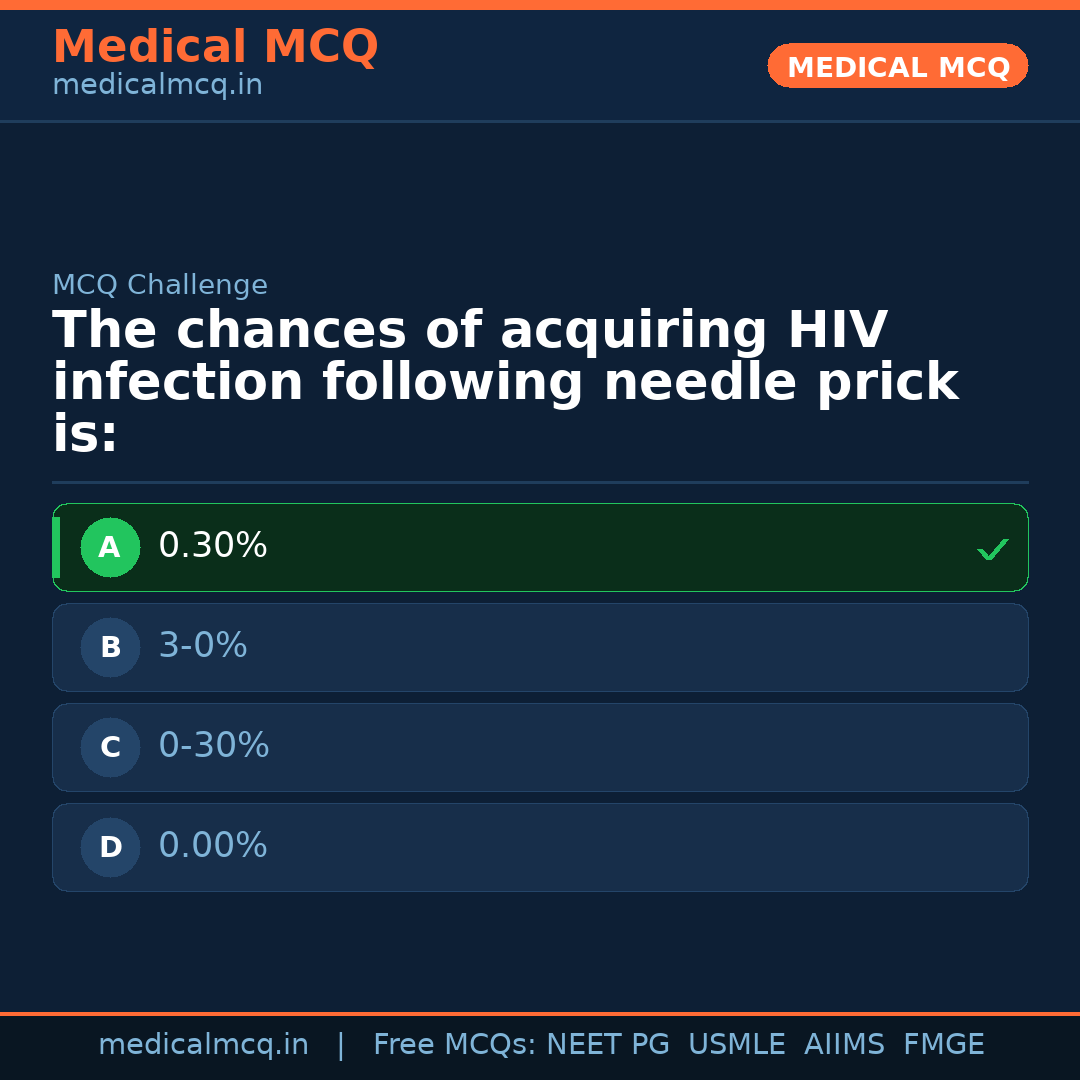This screenshot has width=1080, height=1080.
Task: Open the medicalmcq.in link in the footer
Action: click(x=203, y=1045)
